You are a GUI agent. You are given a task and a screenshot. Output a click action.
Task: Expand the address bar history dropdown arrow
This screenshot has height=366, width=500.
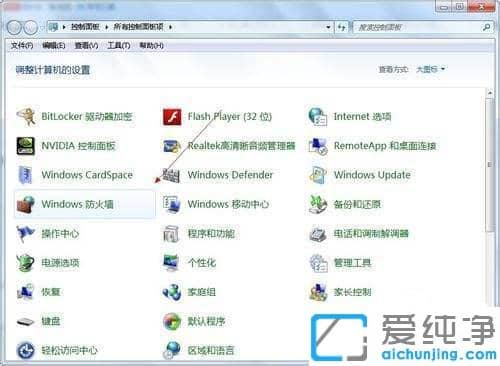point(328,27)
